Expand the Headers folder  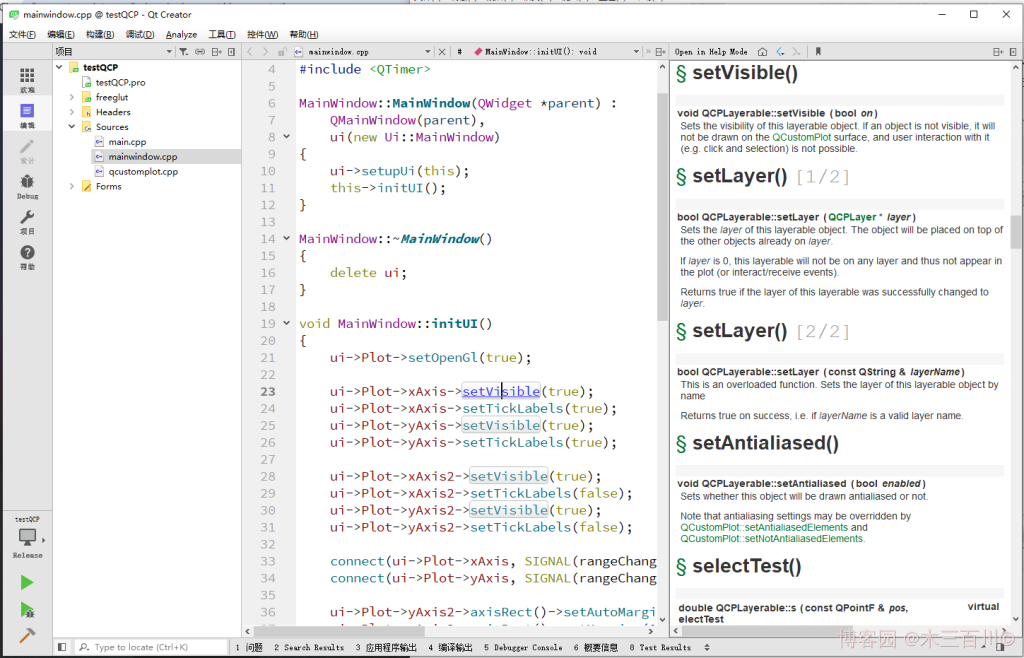coord(72,112)
